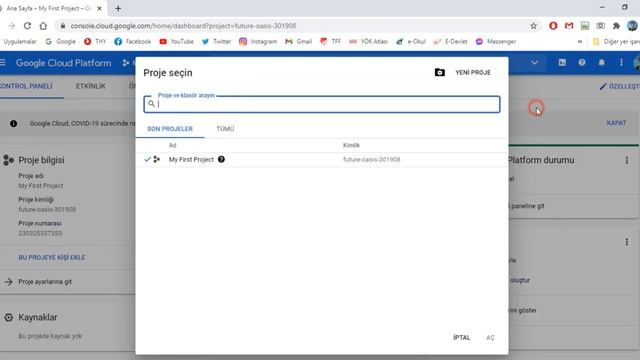Click browser reload button
640x360 pixels.
pyautogui.click(x=27, y=26)
